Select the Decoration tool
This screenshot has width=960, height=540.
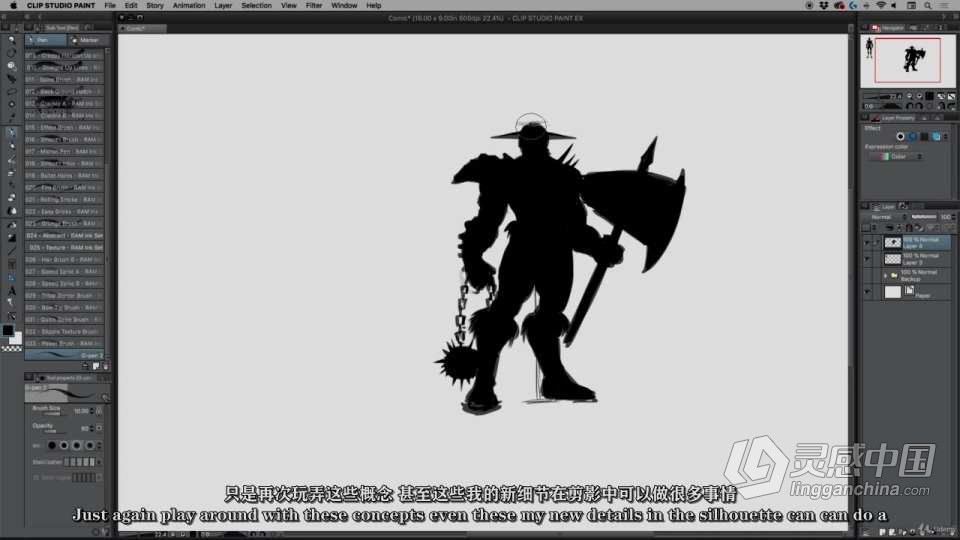click(11, 186)
